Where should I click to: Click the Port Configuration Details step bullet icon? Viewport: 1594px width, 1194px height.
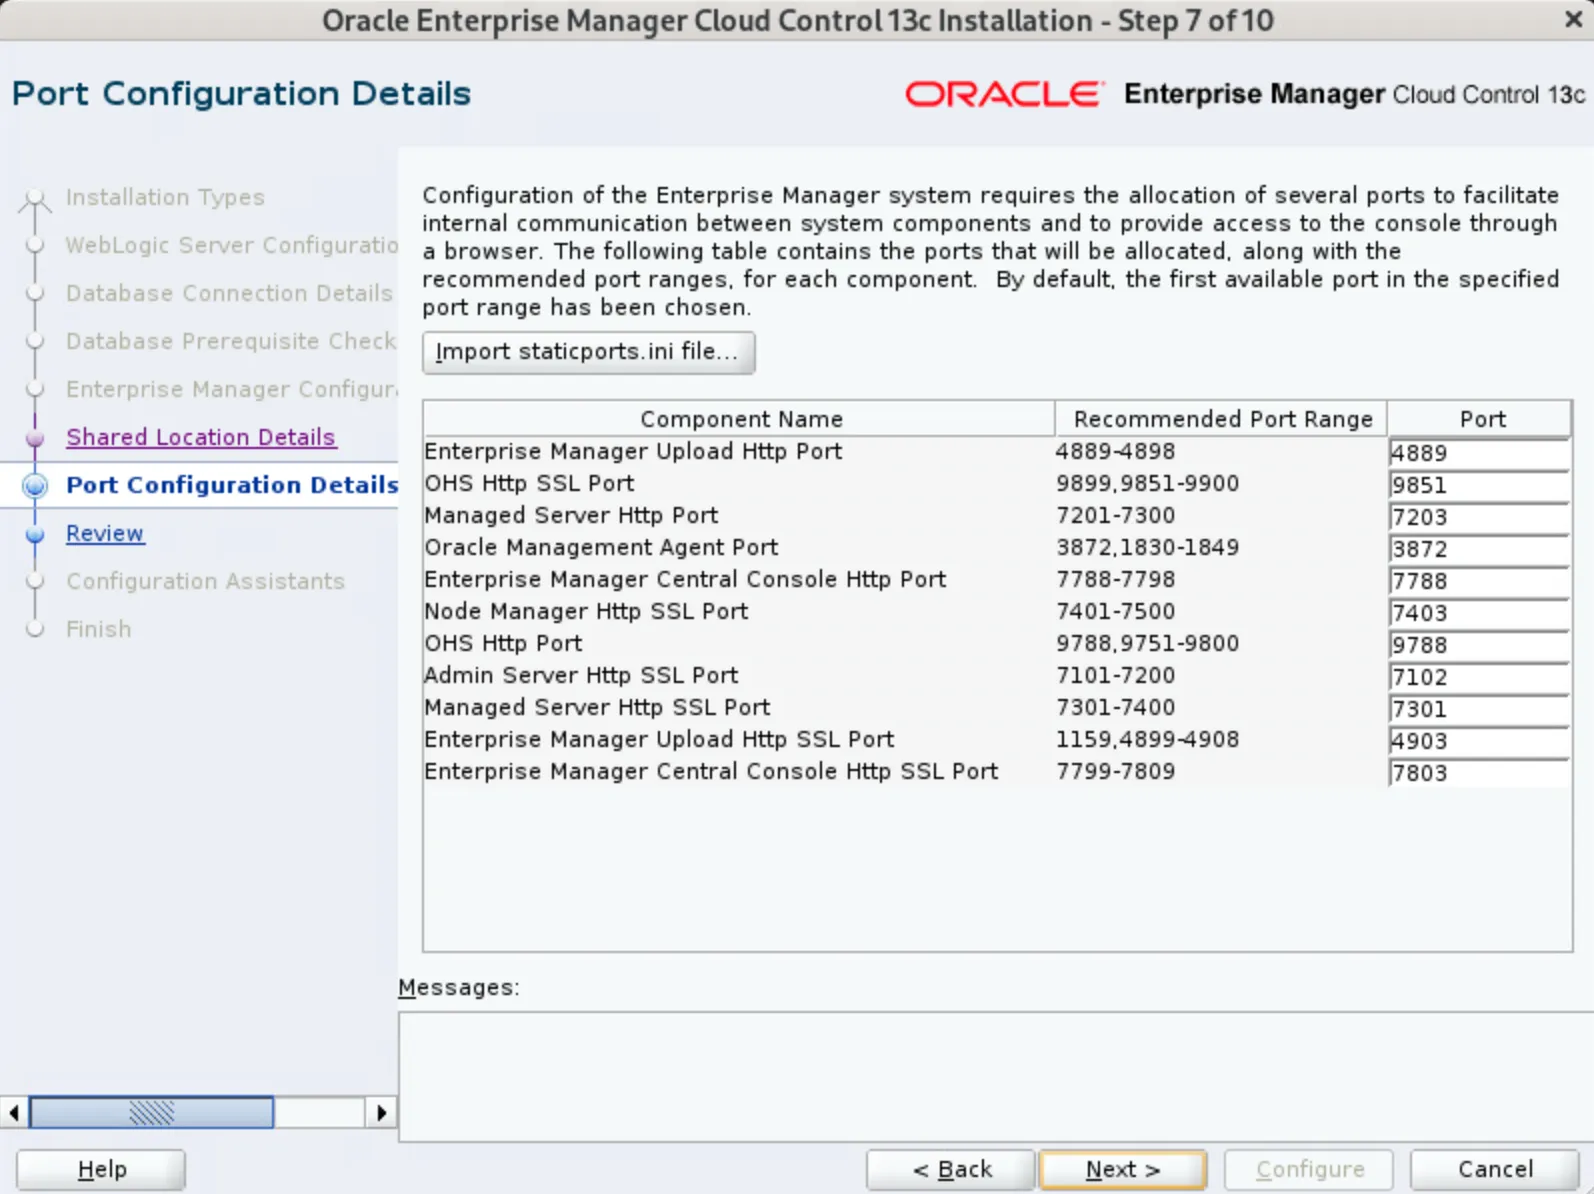coord(35,485)
